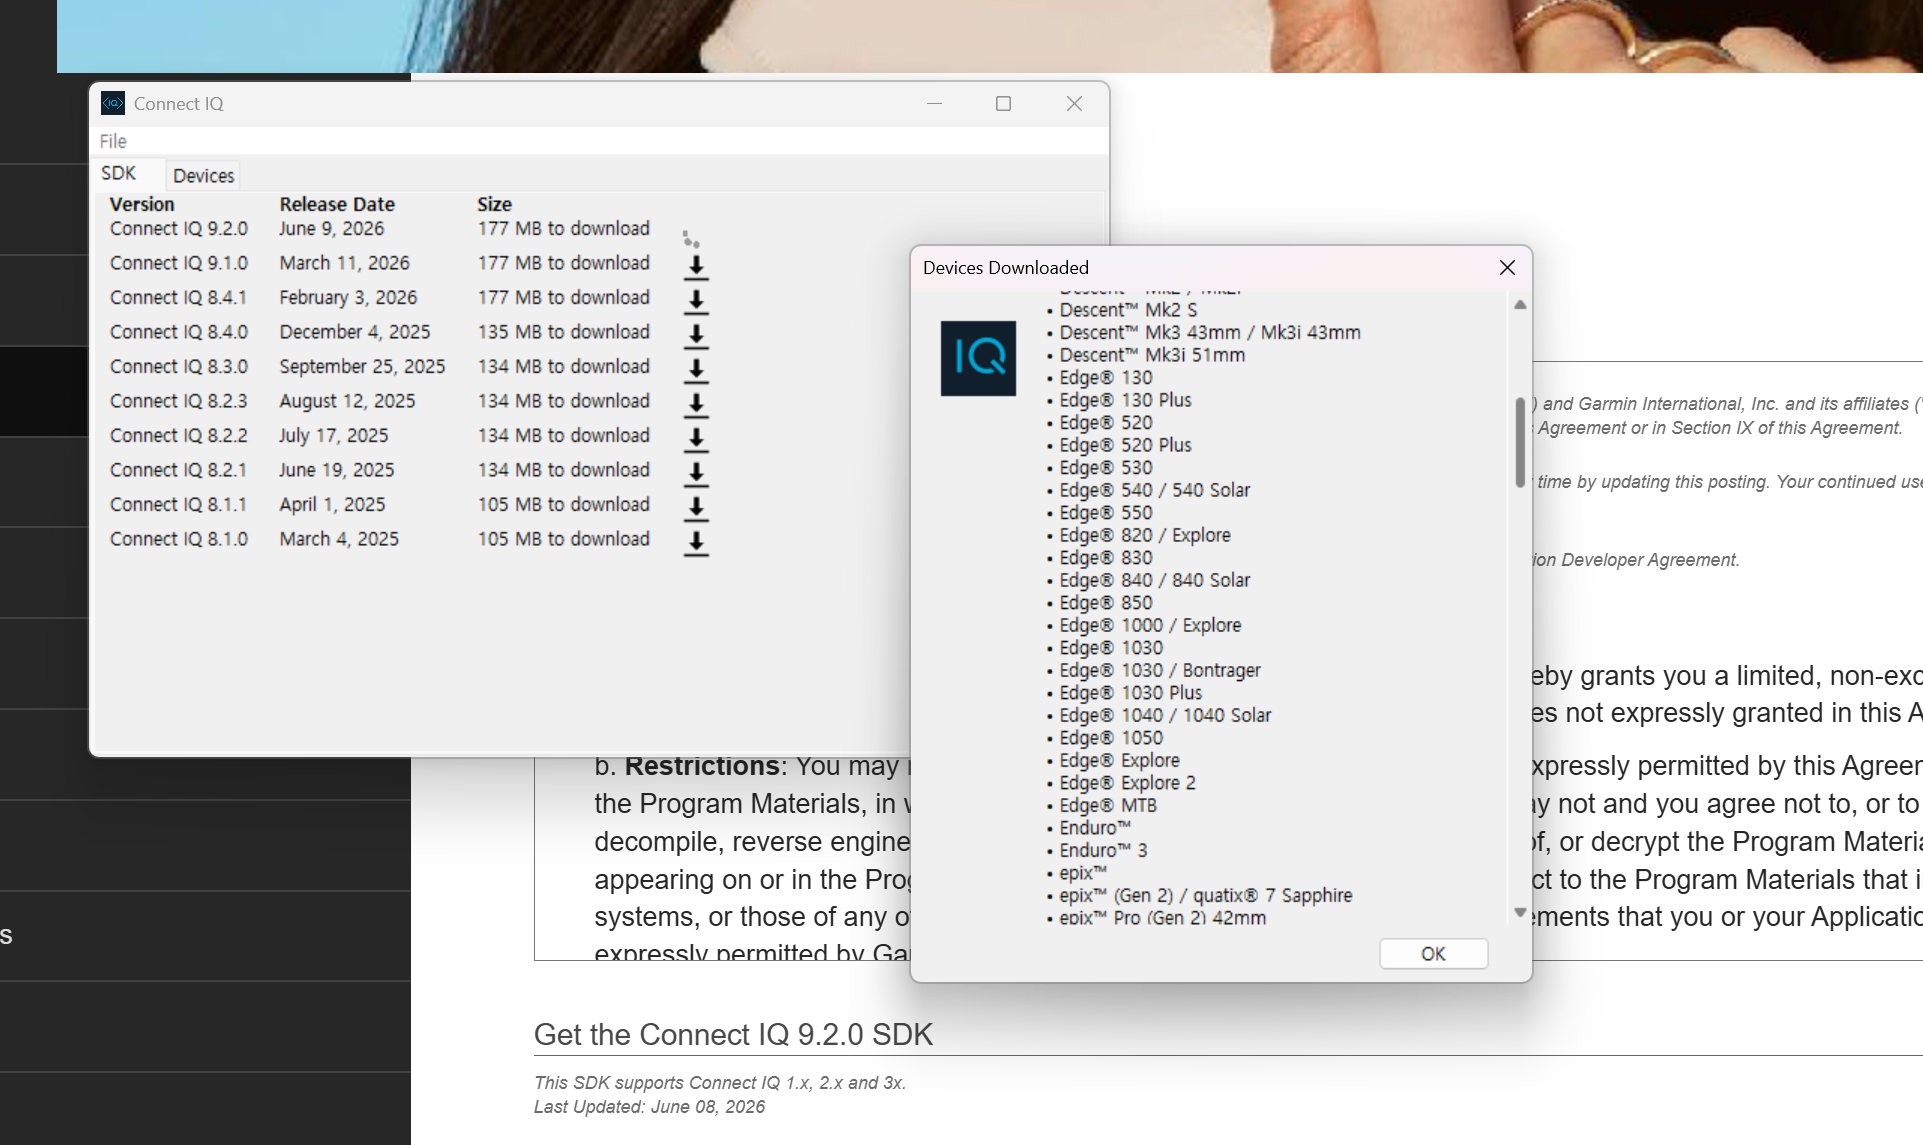Close the Connect IQ window
Image resolution: width=1923 pixels, height=1145 pixels.
1074,103
